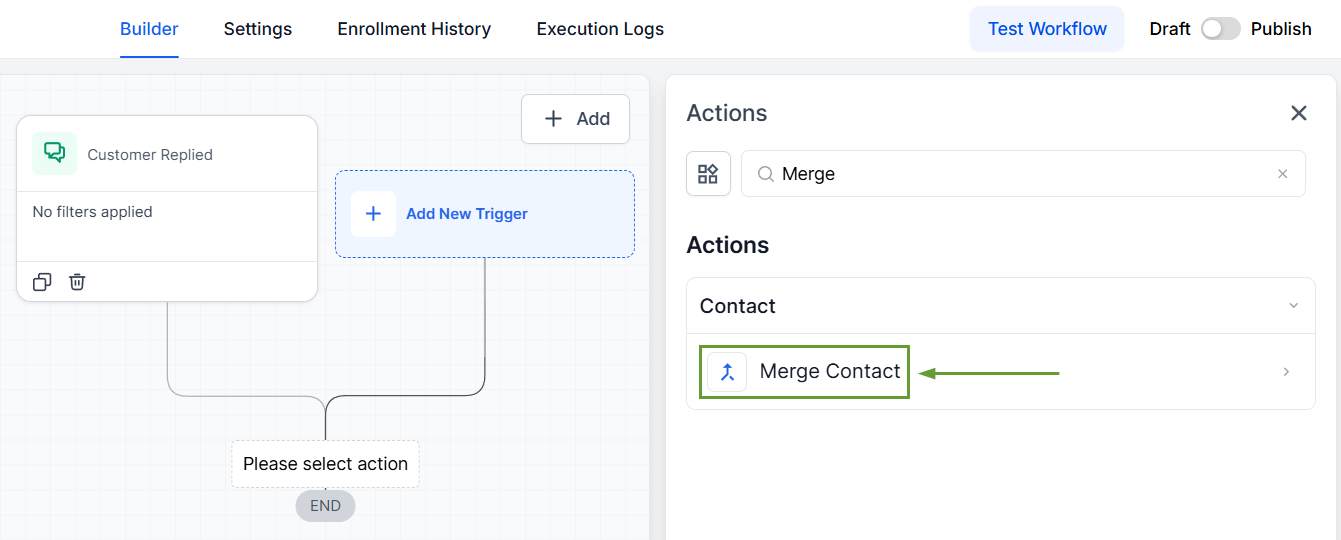
Task: Collapse the Contact category section
Action: point(1293,306)
